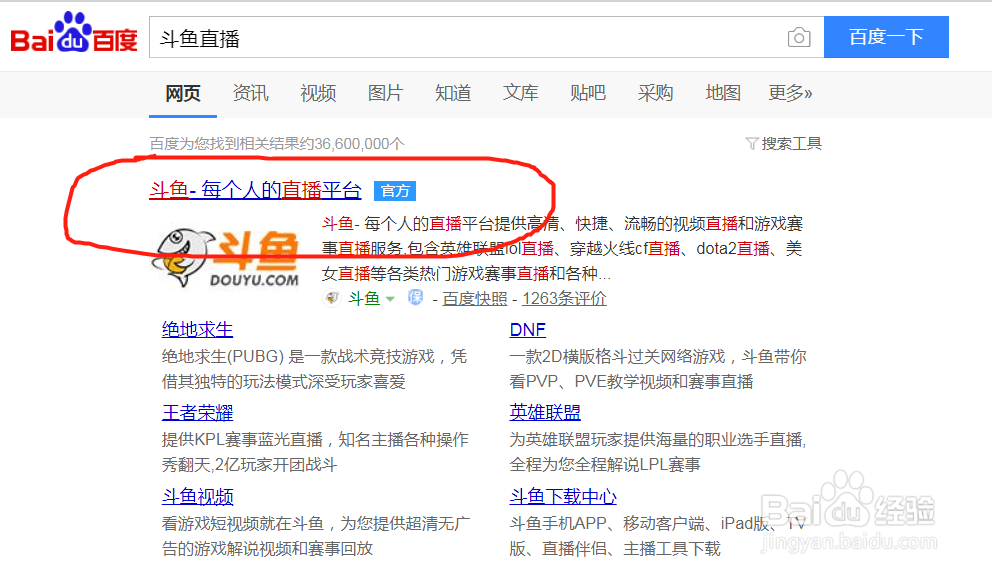Click the description starting 绝地求生(PUBG)
992x576 pixels.
point(314,369)
